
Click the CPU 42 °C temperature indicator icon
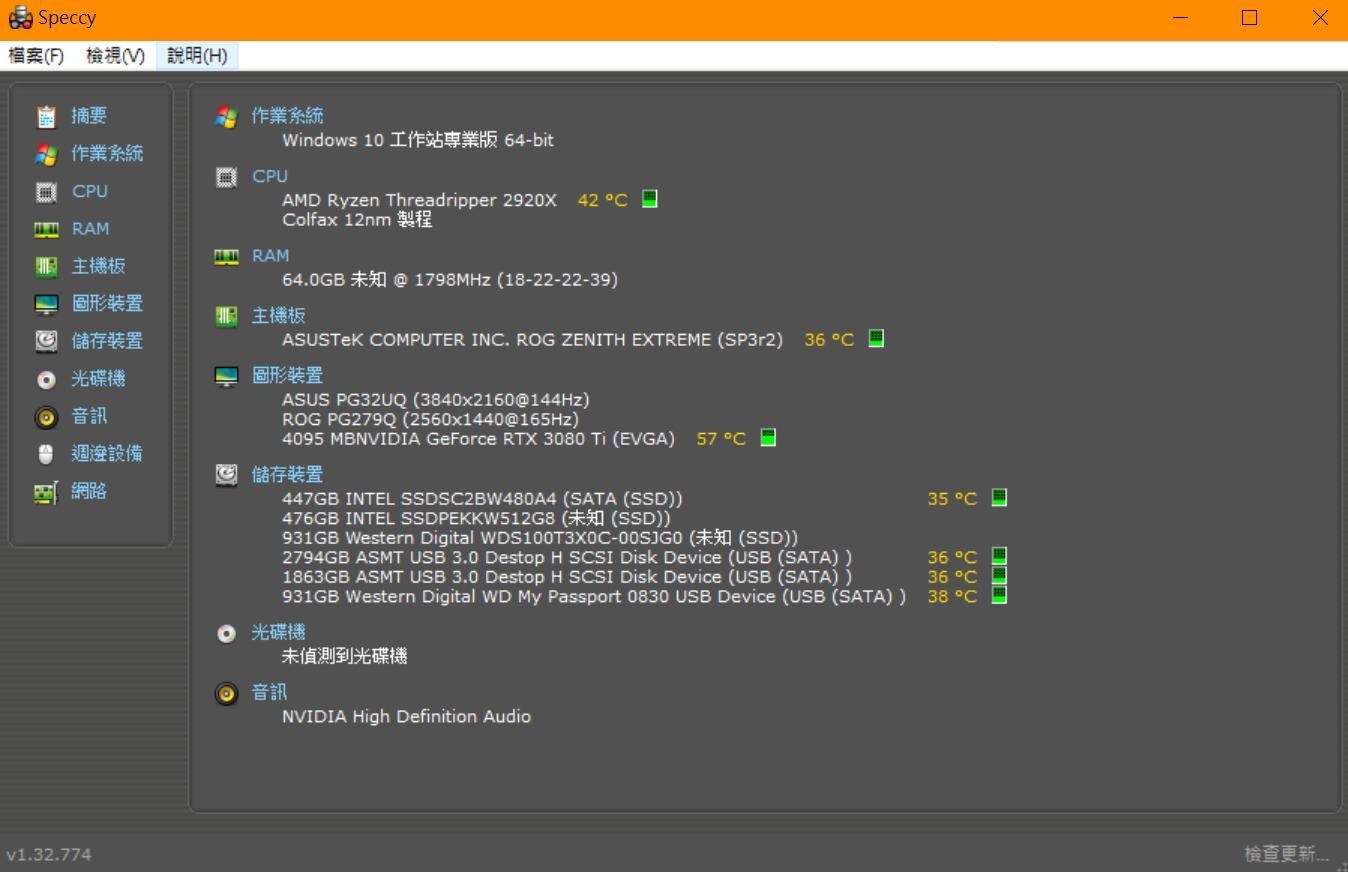649,199
